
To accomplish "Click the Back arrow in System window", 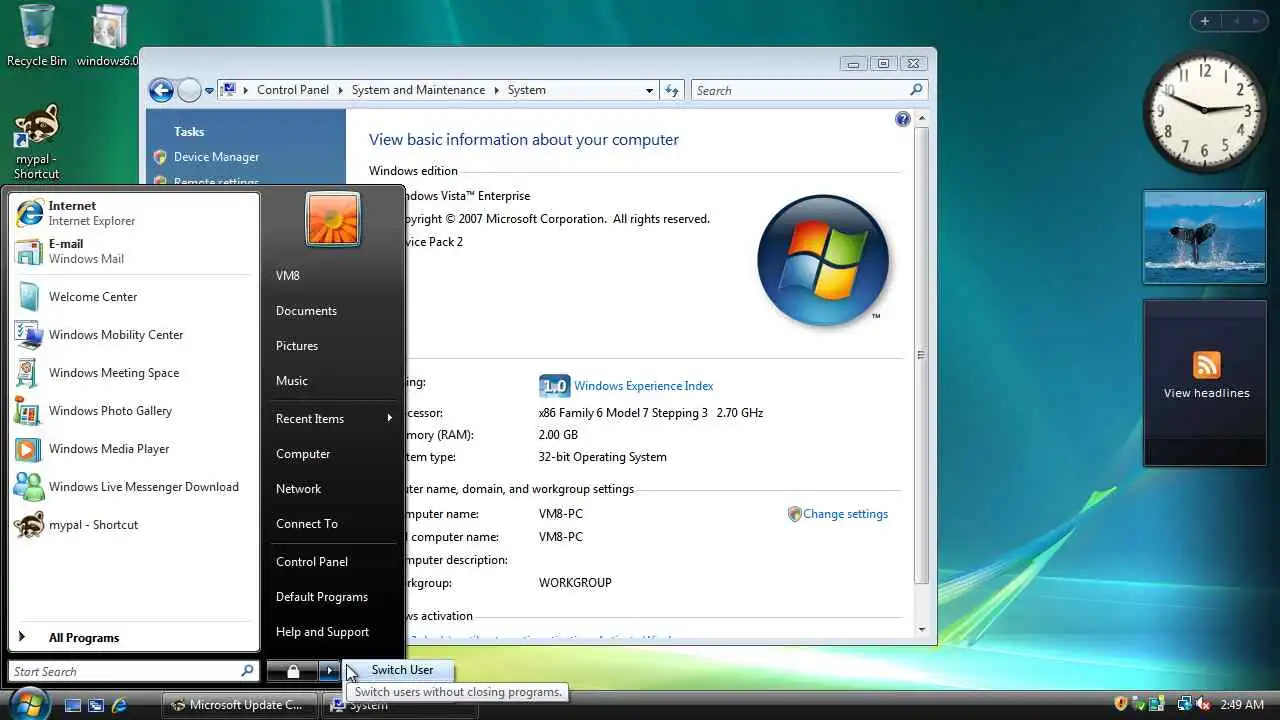I will tap(161, 90).
